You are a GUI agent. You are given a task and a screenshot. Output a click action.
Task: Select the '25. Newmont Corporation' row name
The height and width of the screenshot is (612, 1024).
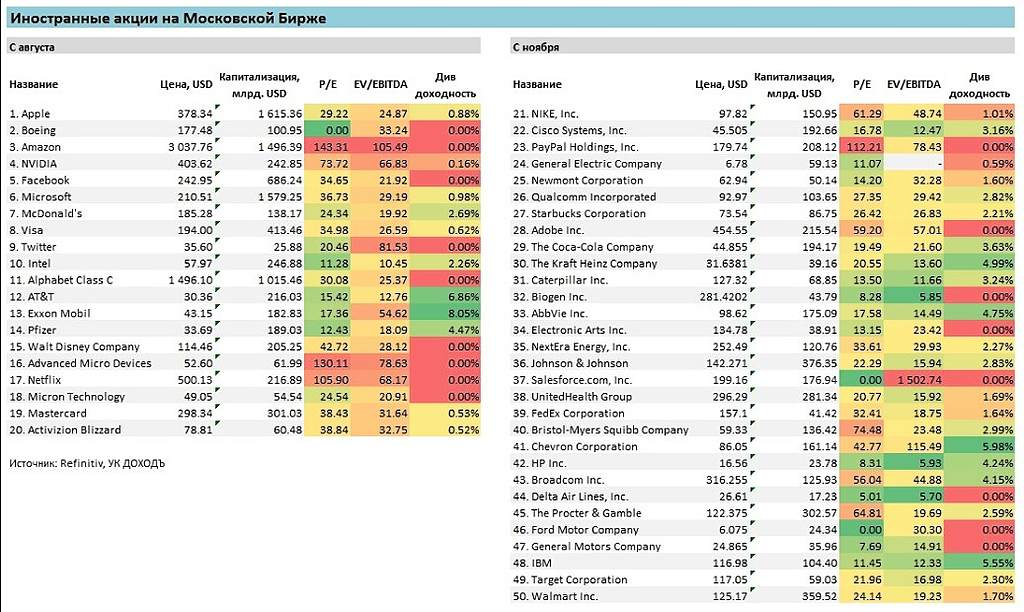pyautogui.click(x=578, y=180)
